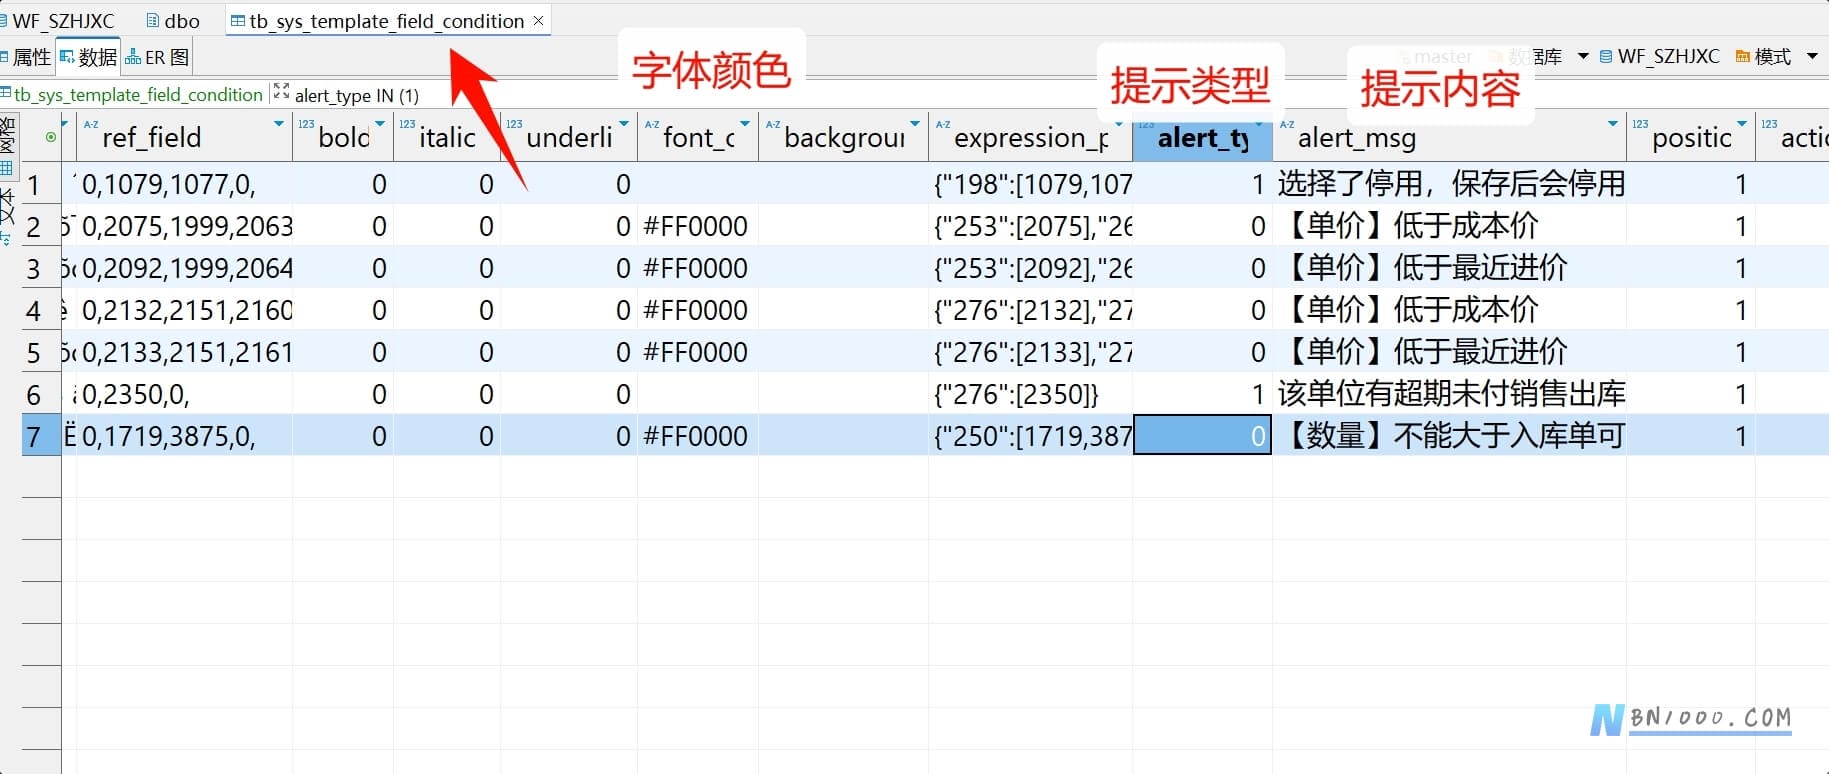Open the database selector dropdown arrow

pyautogui.click(x=1583, y=57)
